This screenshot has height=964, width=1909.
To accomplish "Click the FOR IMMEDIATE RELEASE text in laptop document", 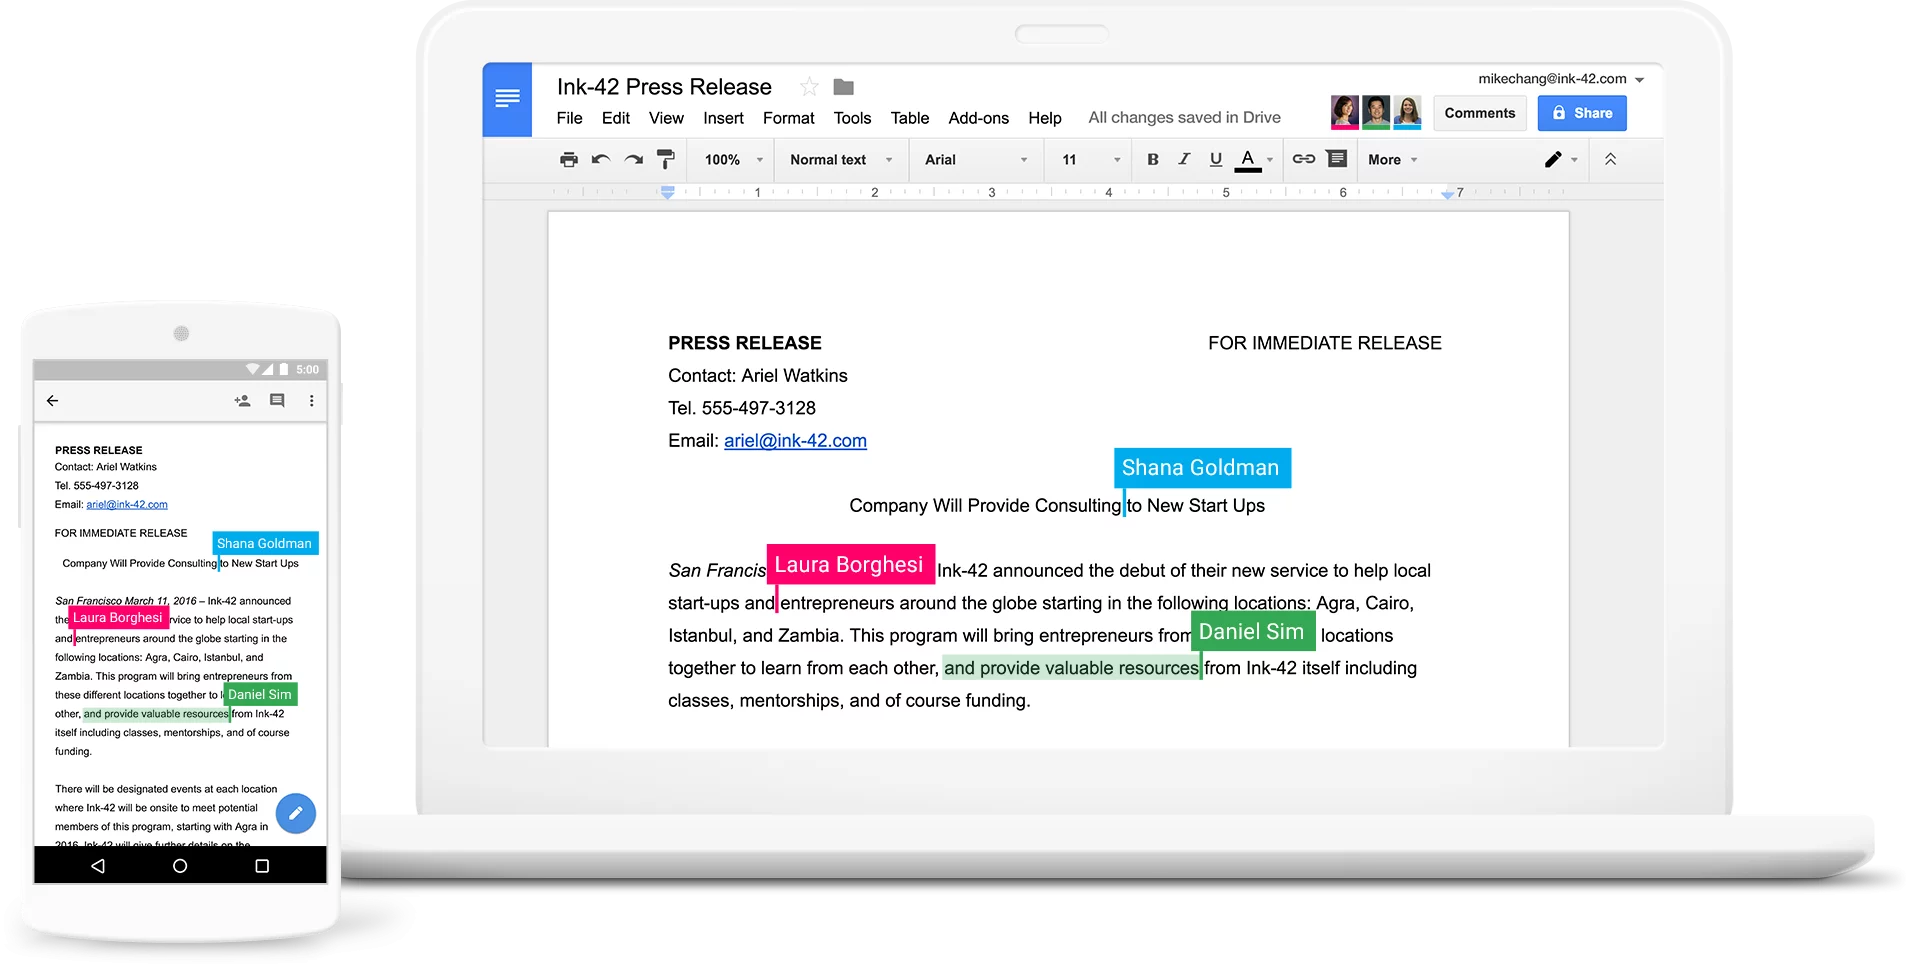I will 1325,343.
